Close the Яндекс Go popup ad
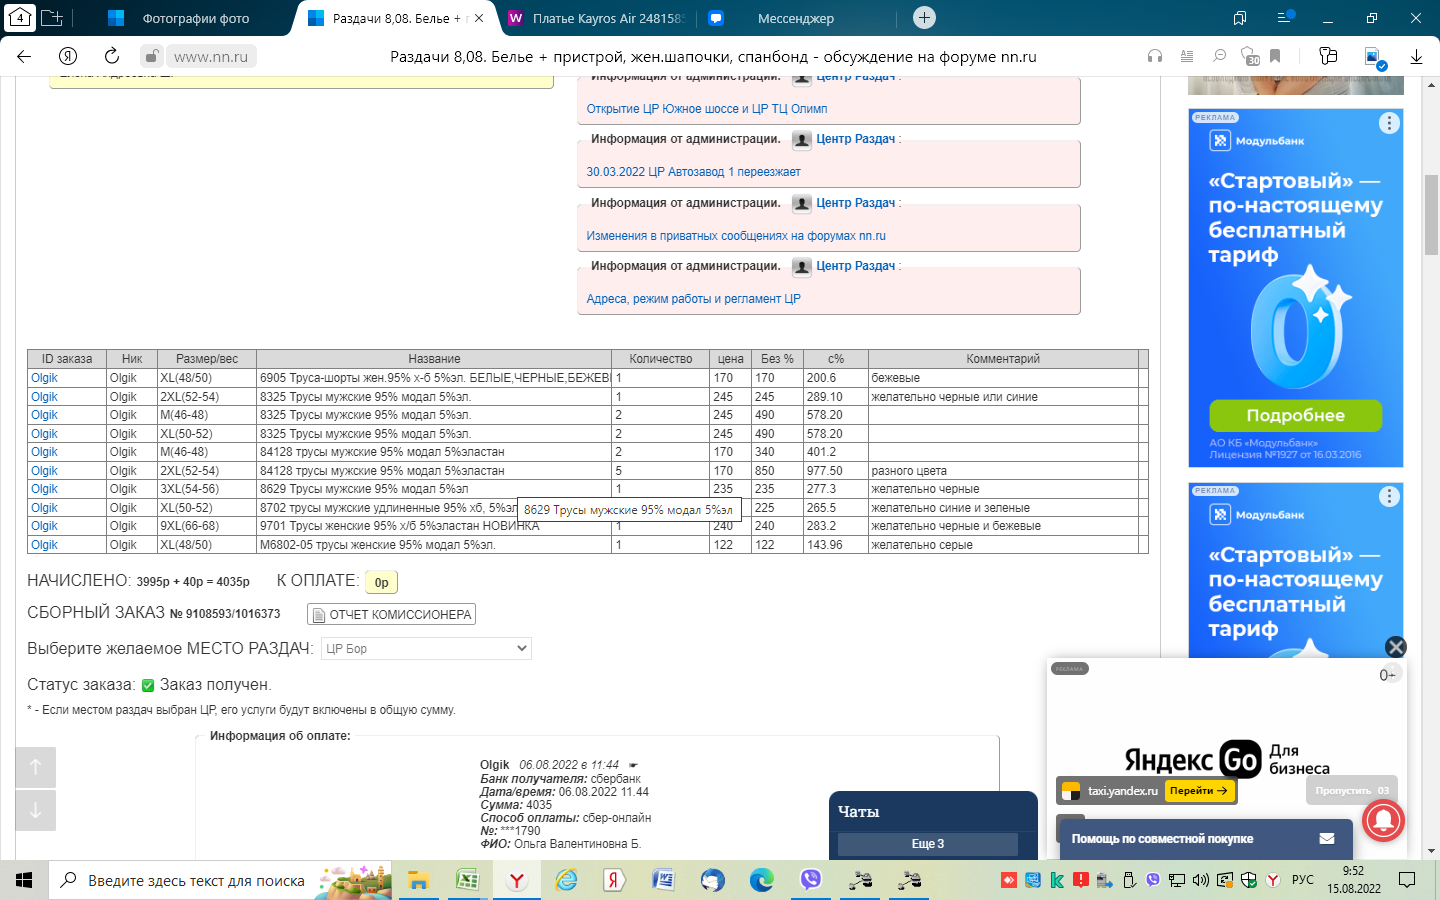This screenshot has width=1440, height=900. click(1396, 647)
